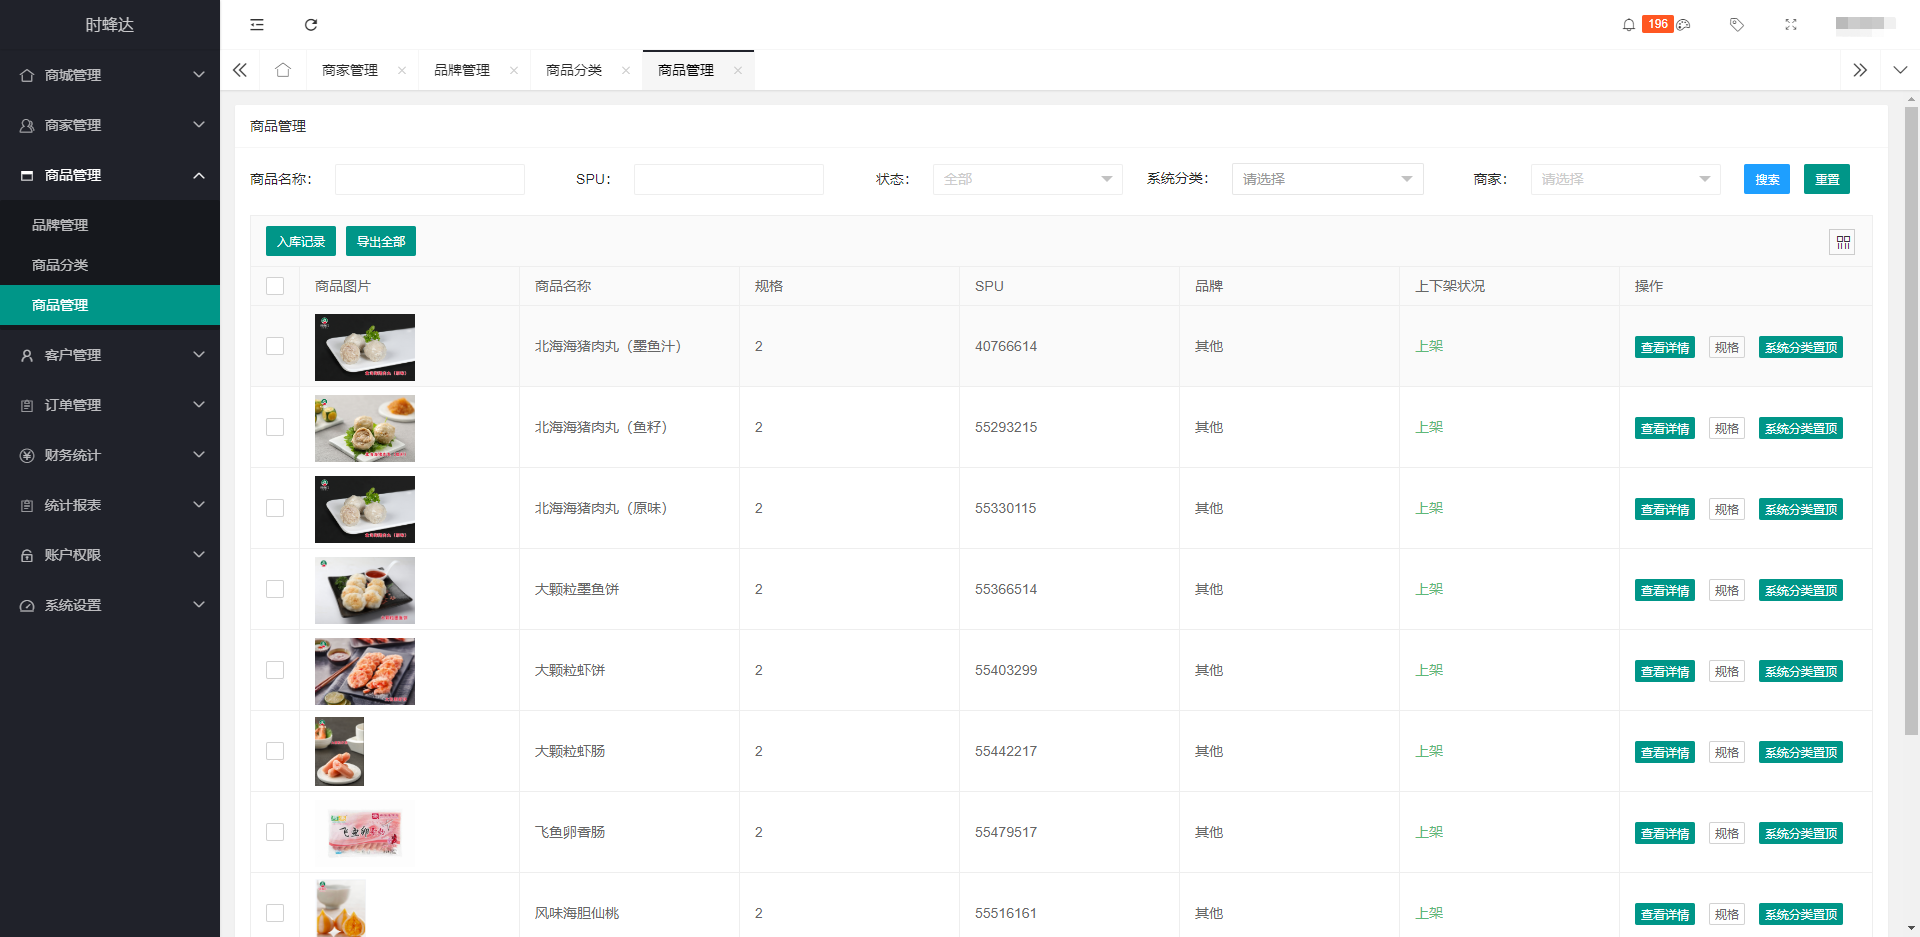The width and height of the screenshot is (1920, 937).
Task: Select the 飞鱼卵香肠 row checkbox
Action: pos(275,832)
